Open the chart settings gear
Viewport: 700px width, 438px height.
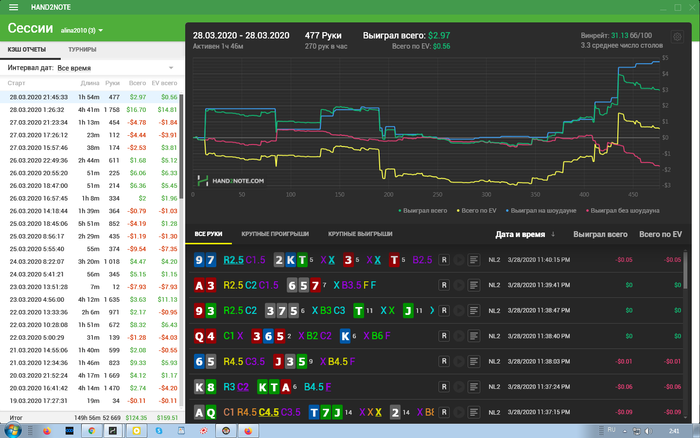point(677,37)
